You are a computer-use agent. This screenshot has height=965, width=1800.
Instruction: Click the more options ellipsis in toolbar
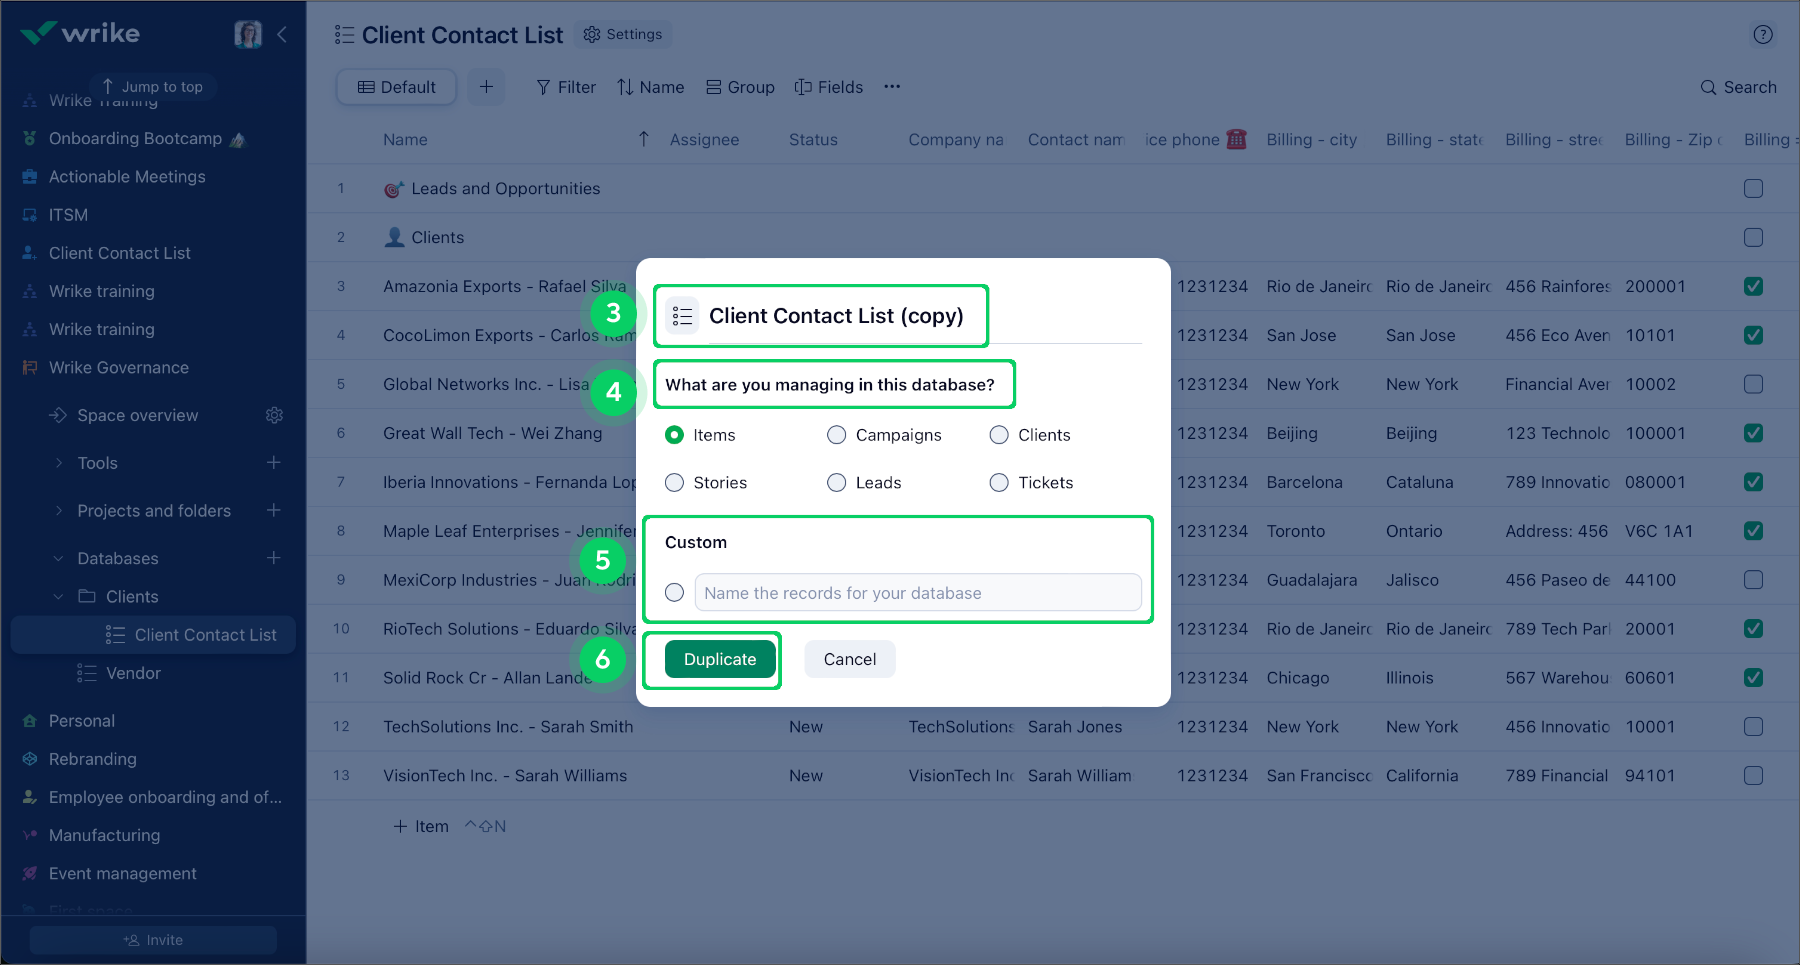892,87
